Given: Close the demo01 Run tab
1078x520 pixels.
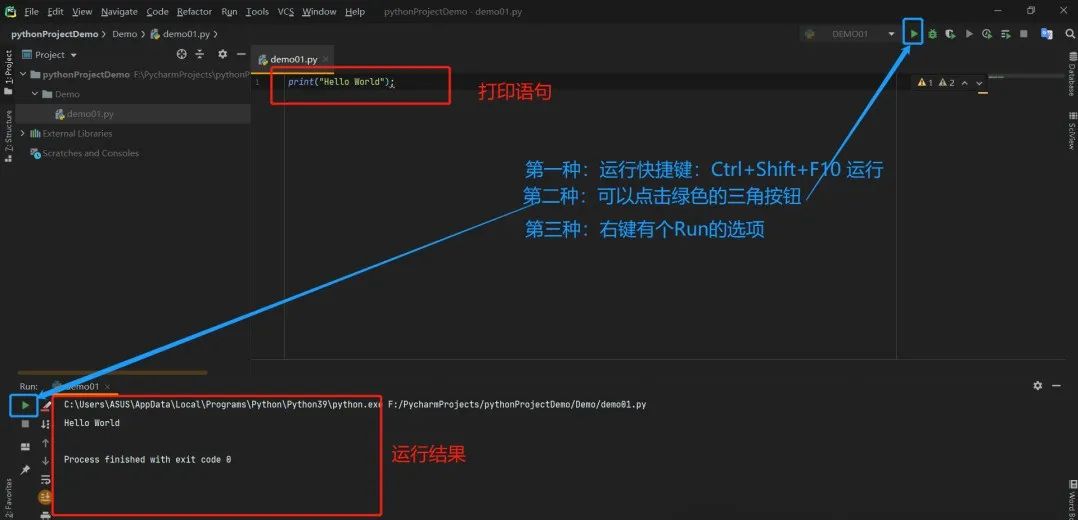Looking at the screenshot, I should [x=107, y=387].
